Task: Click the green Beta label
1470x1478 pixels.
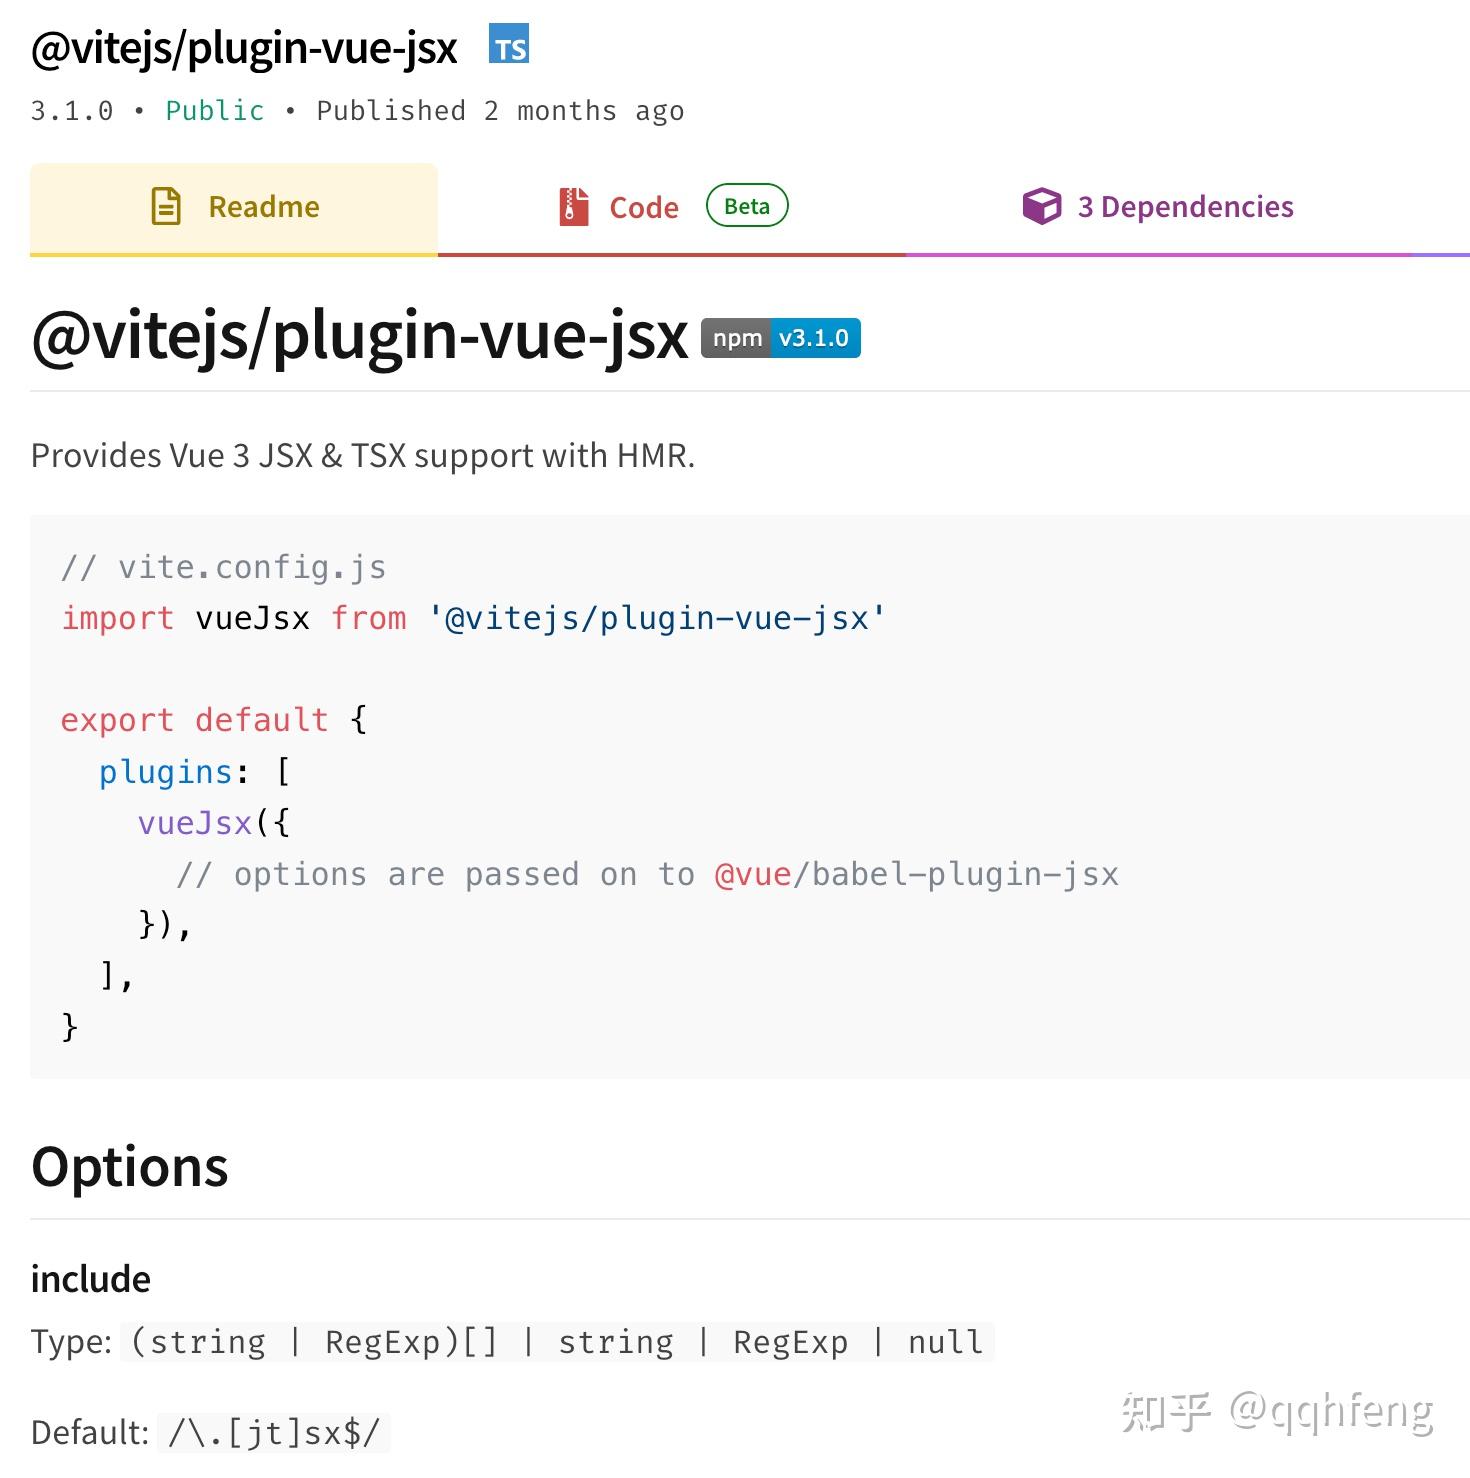Action: pyautogui.click(x=747, y=206)
